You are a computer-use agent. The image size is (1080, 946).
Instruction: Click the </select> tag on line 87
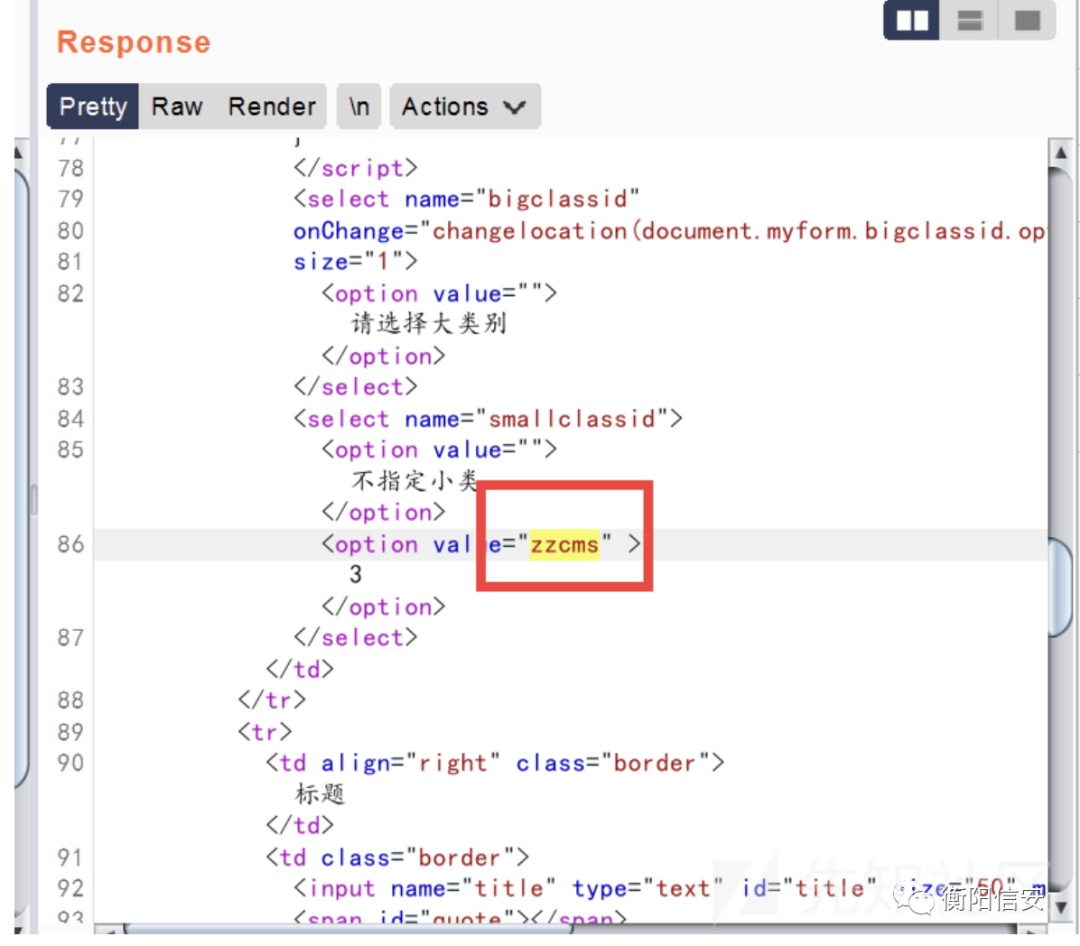click(355, 638)
